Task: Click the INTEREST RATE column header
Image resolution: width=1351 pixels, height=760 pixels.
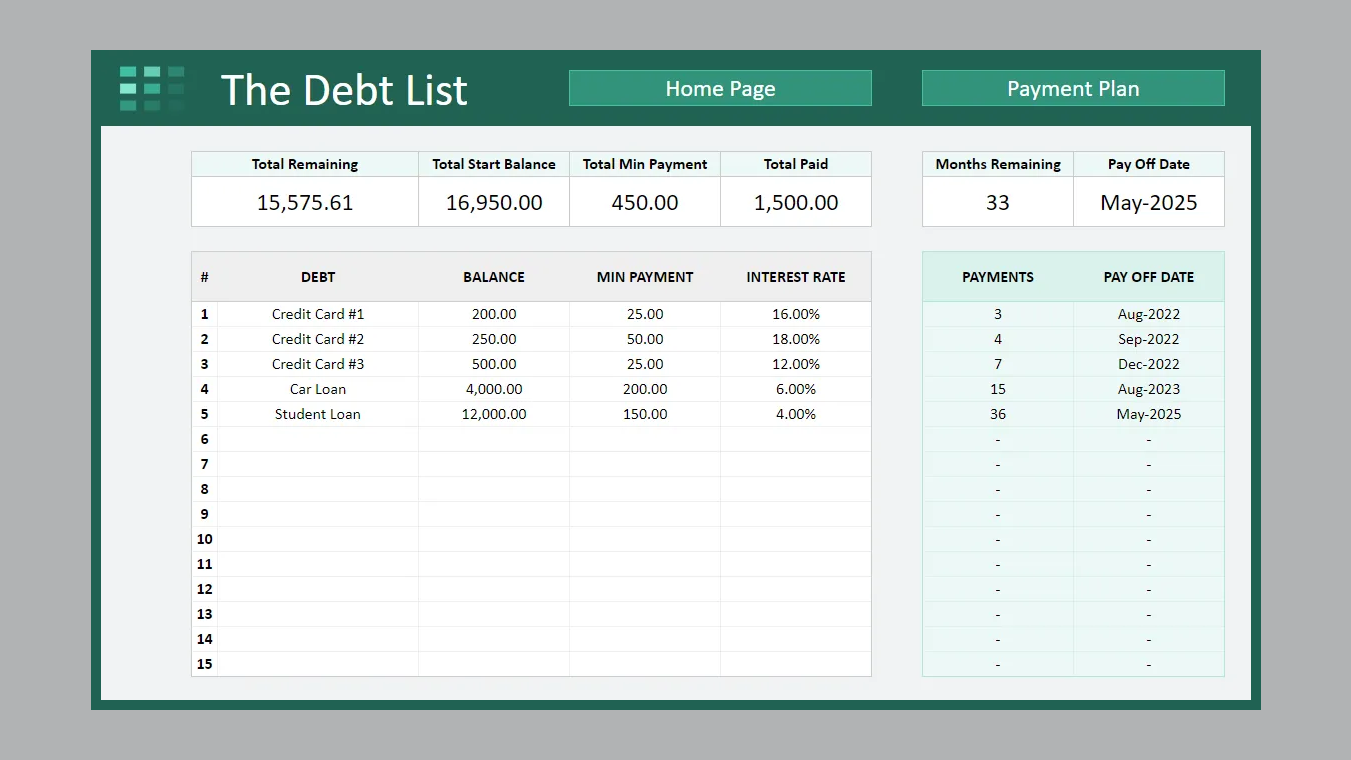Action: 796,277
